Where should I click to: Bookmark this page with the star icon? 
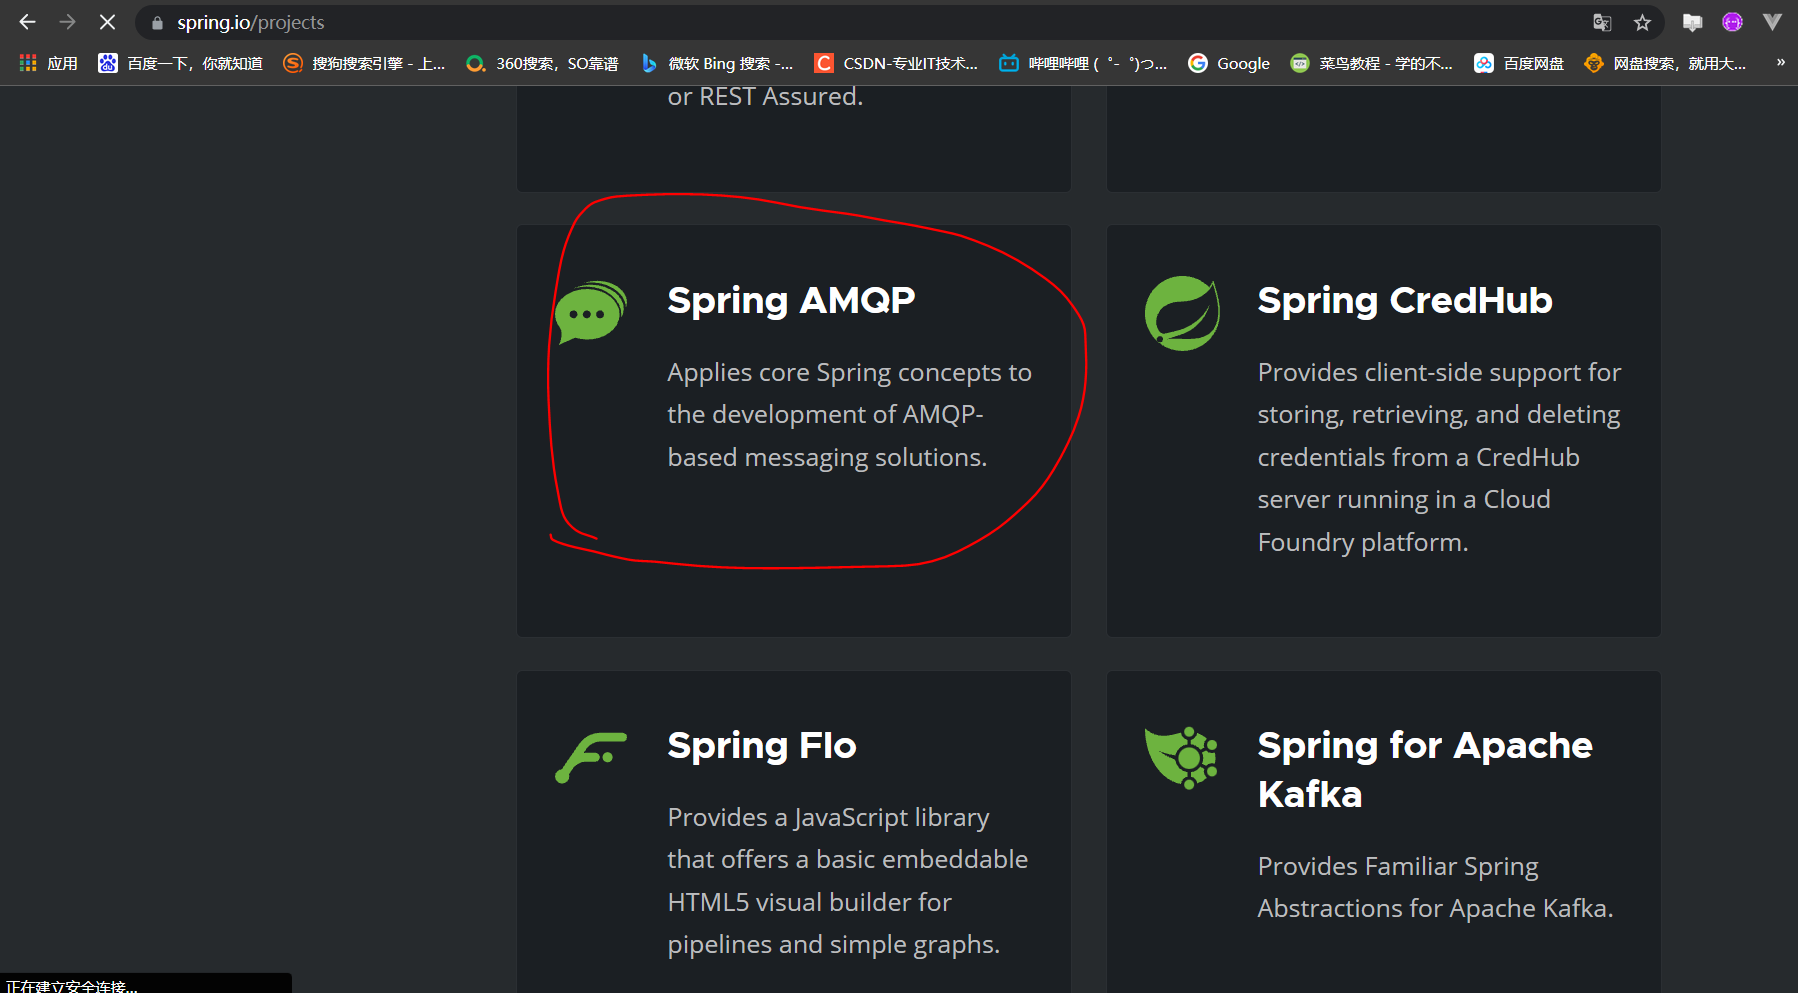pyautogui.click(x=1642, y=22)
